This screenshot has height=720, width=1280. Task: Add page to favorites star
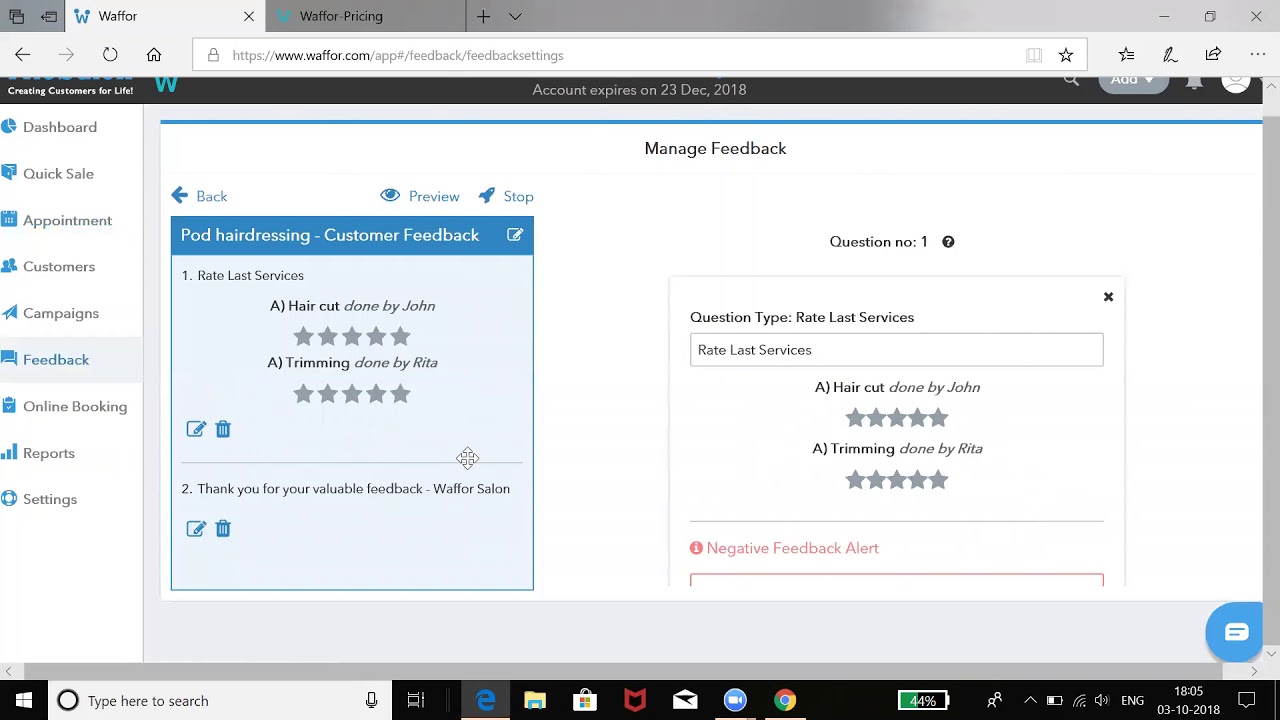point(1066,55)
